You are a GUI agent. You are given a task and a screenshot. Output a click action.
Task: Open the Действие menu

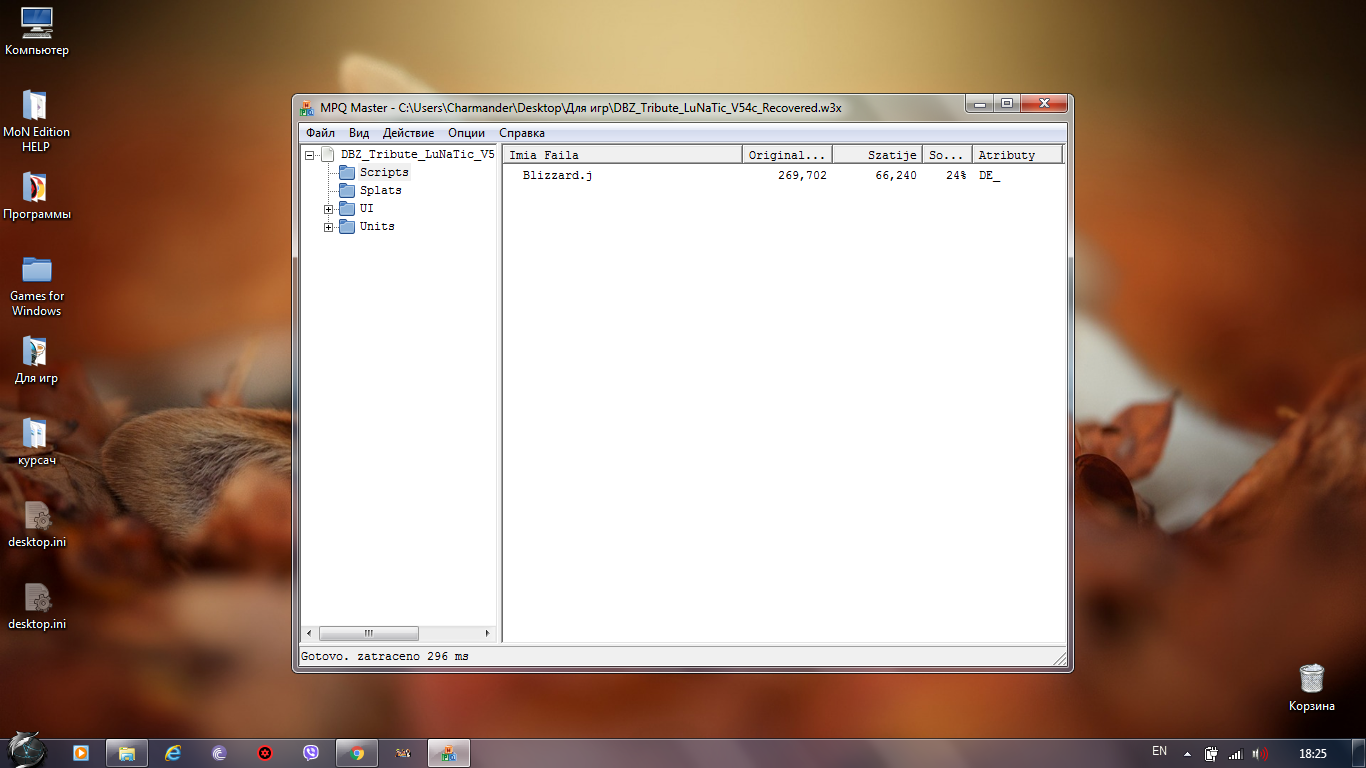point(408,133)
